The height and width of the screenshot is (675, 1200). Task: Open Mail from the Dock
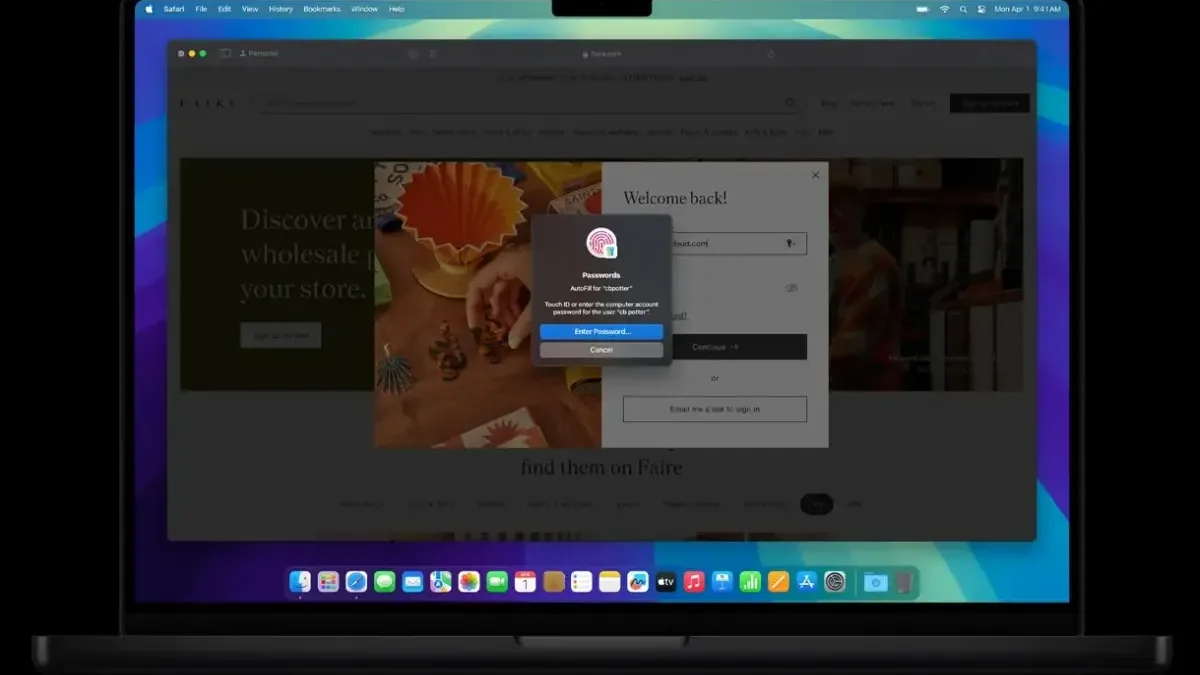click(x=412, y=581)
